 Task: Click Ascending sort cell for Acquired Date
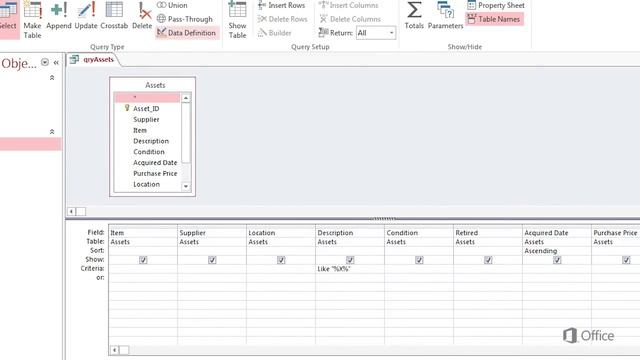[x=557, y=251]
